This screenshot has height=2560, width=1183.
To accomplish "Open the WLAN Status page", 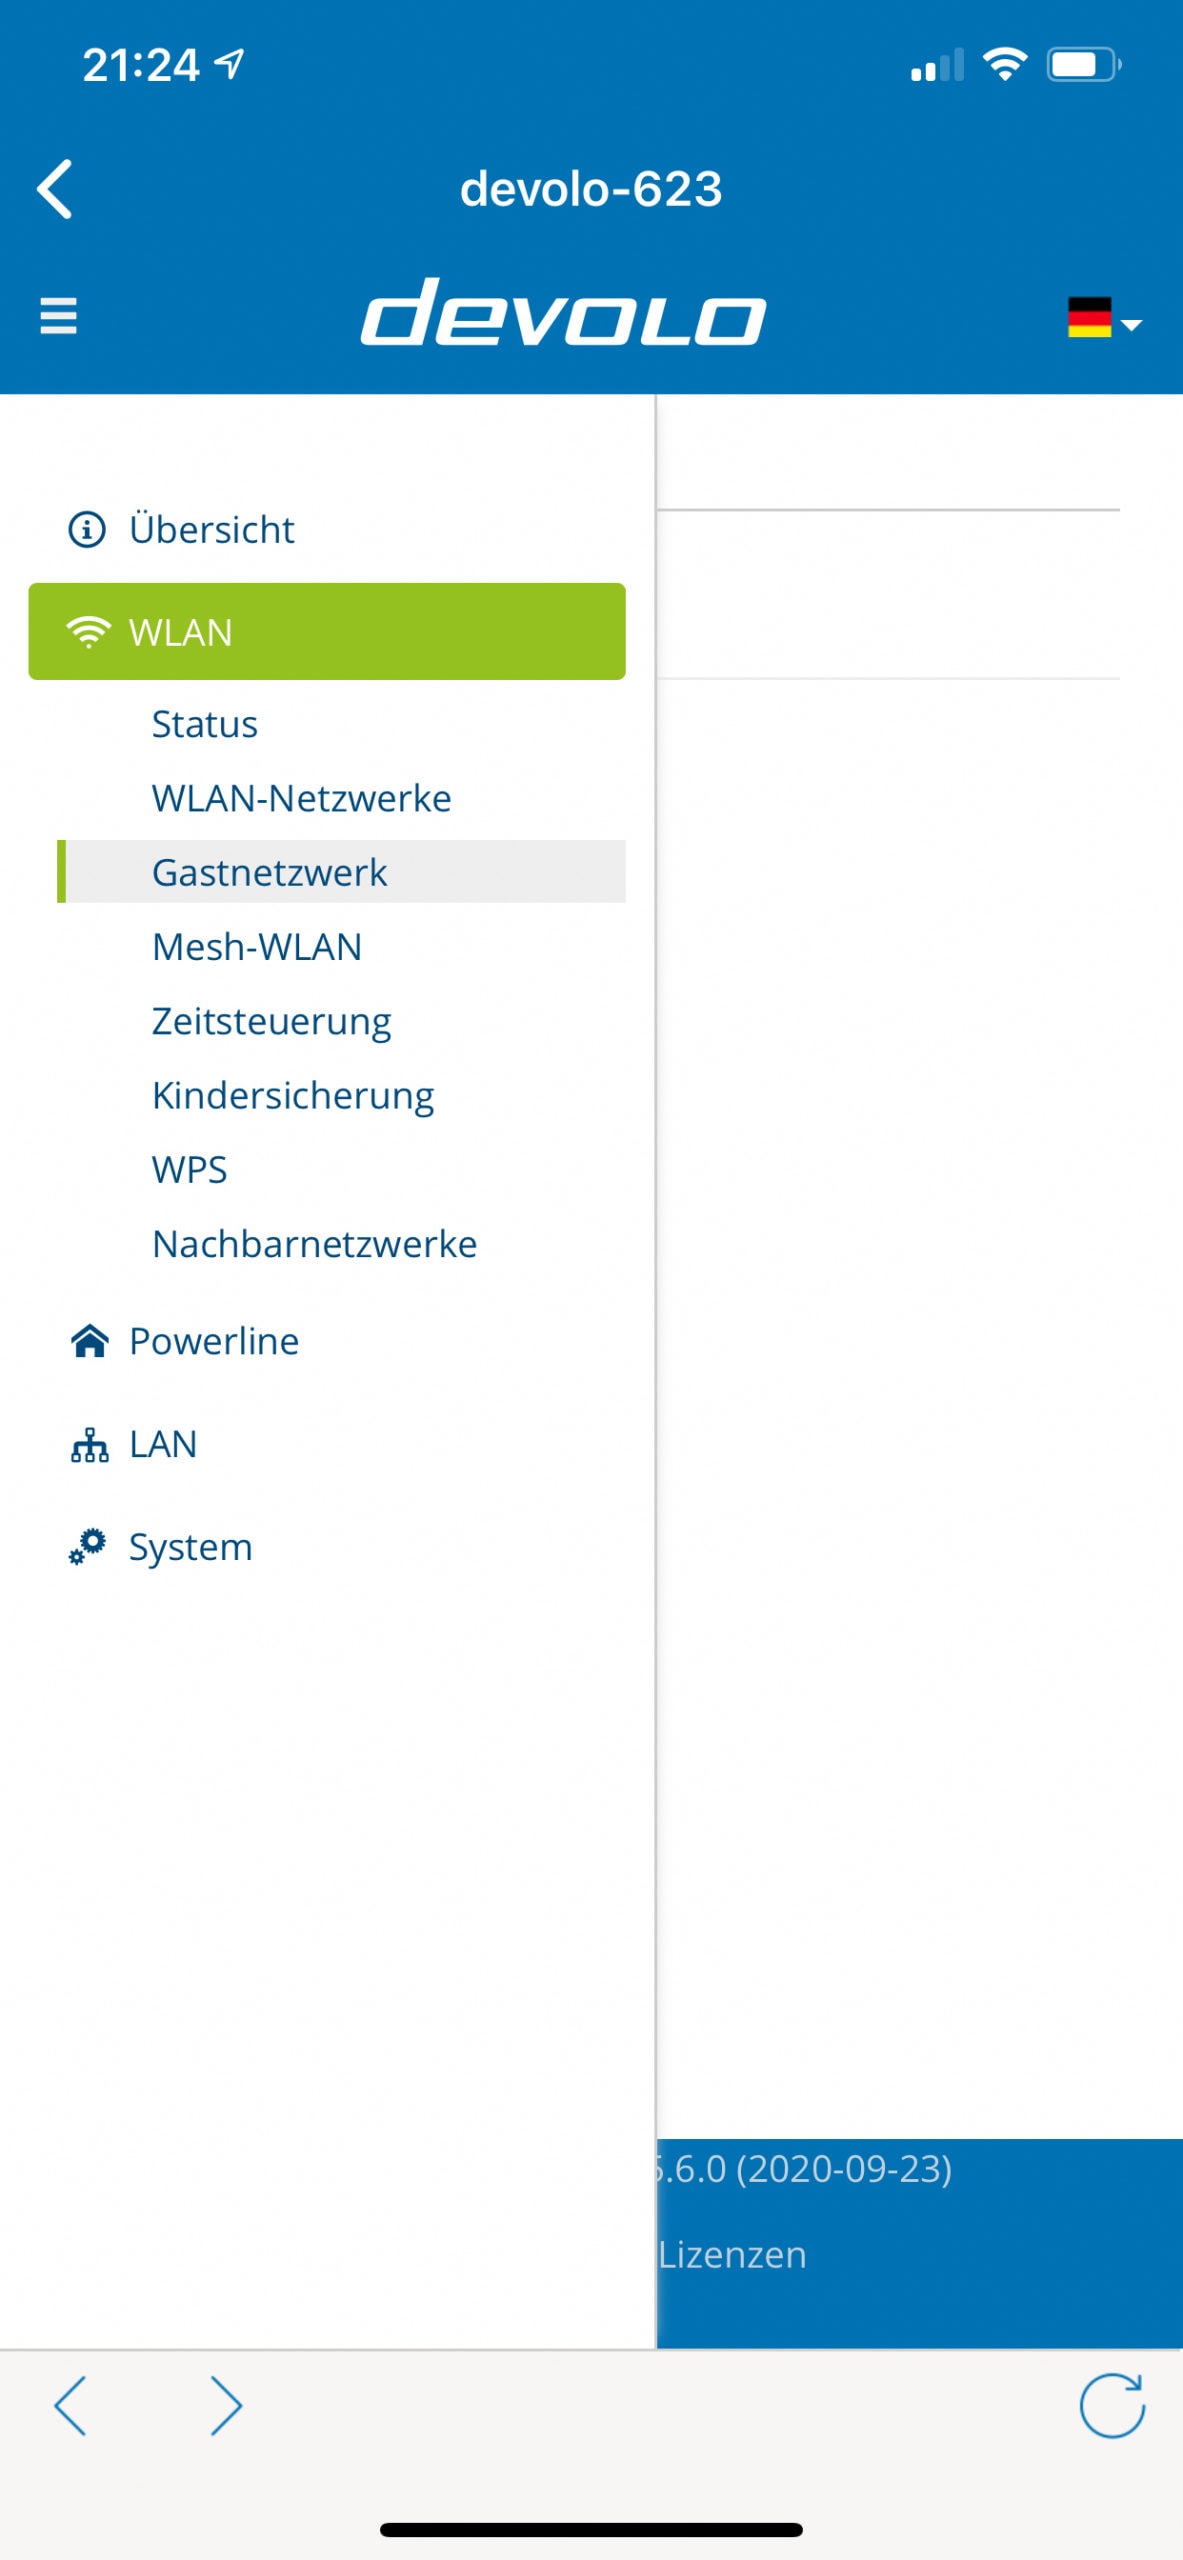I will click(x=204, y=724).
